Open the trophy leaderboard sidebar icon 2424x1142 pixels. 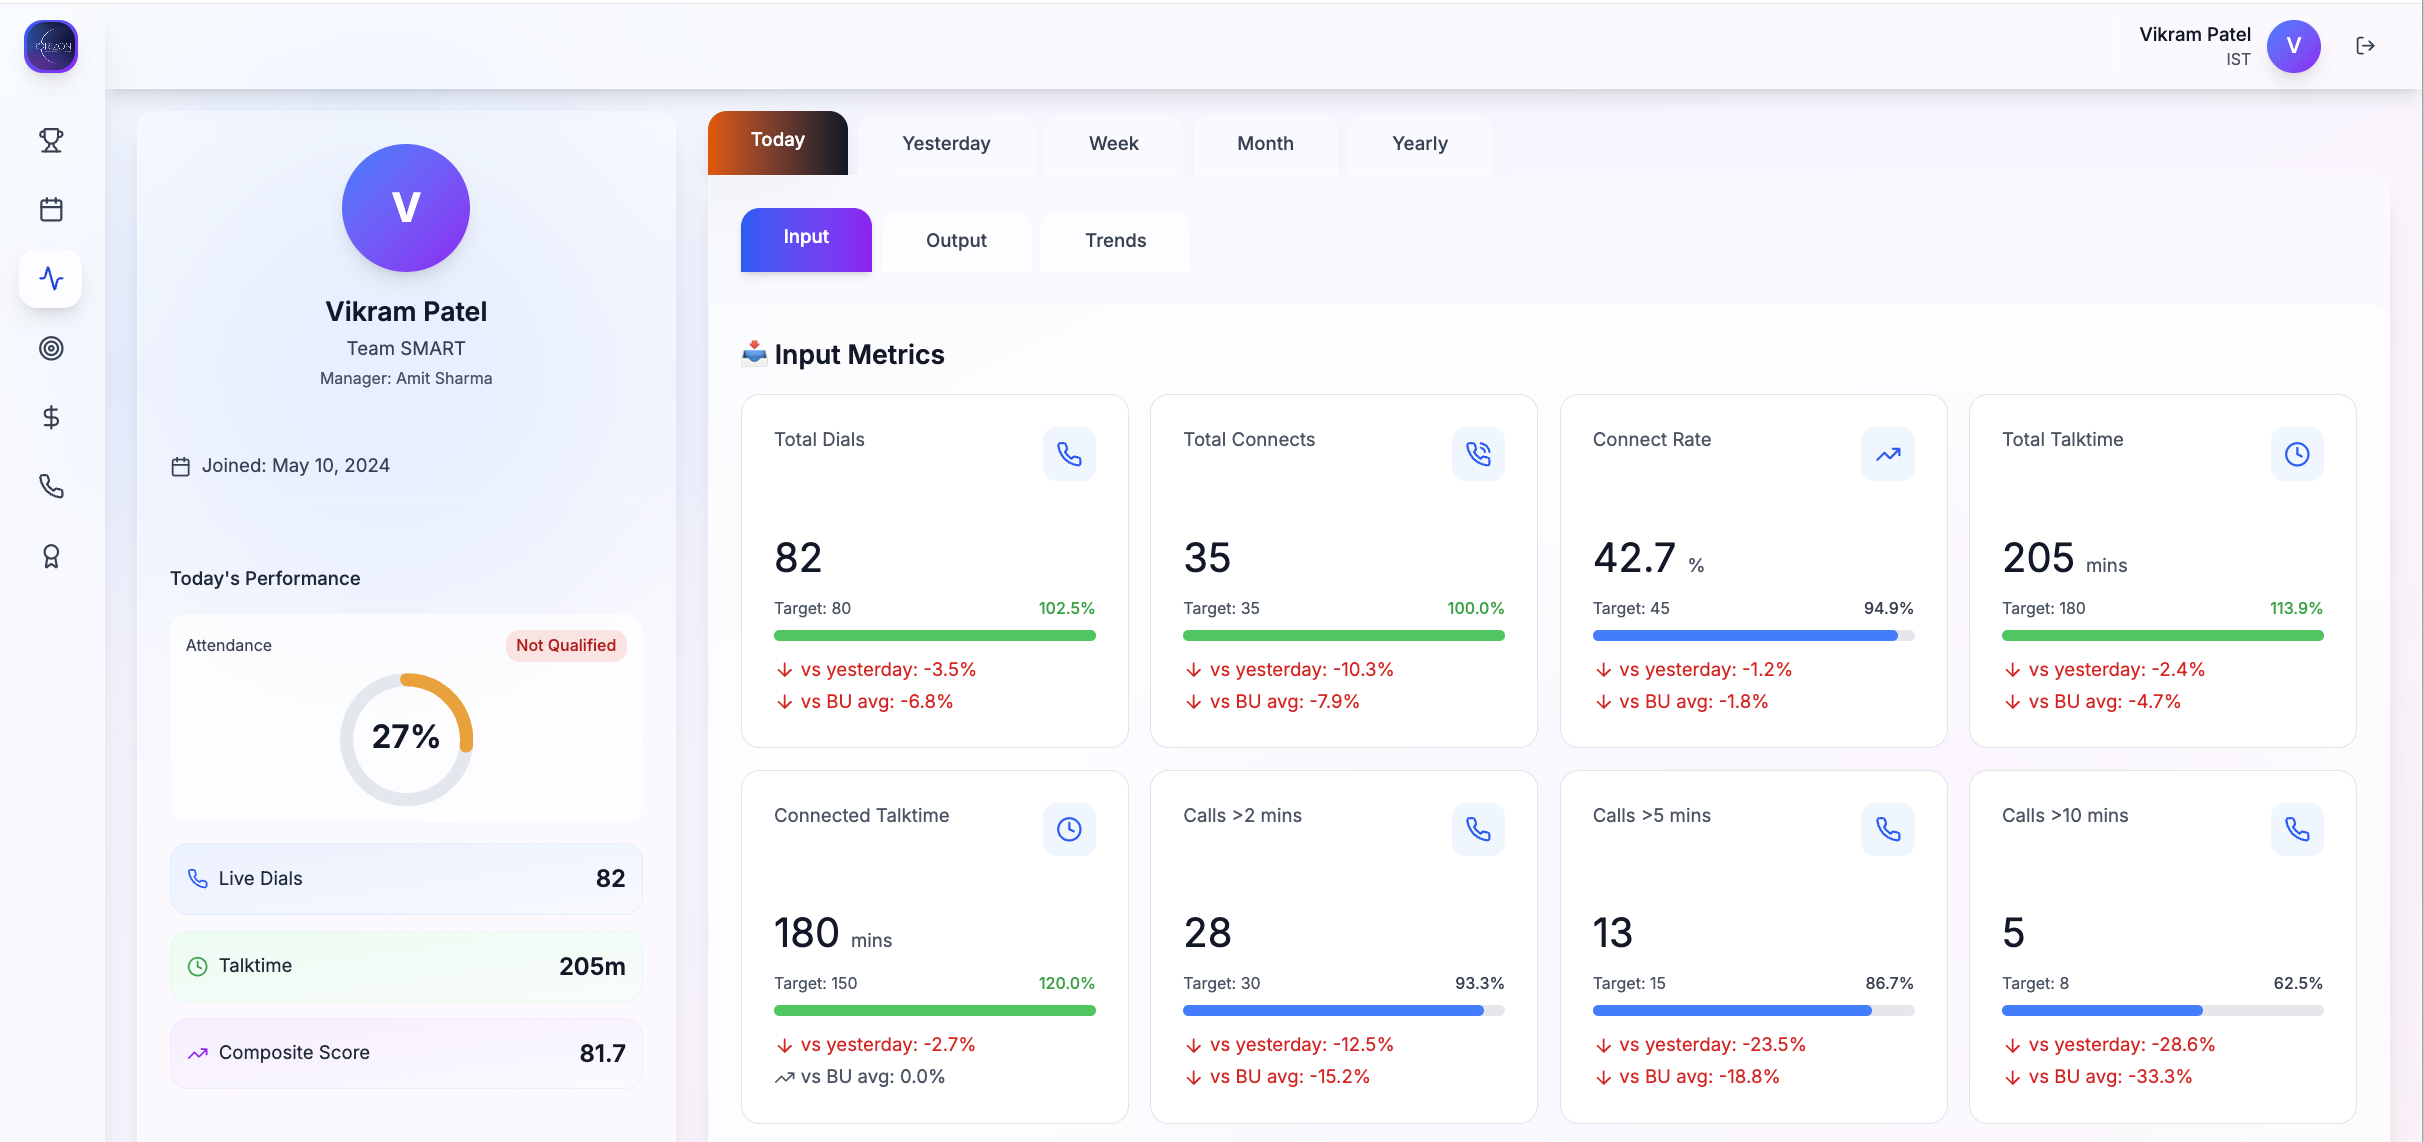pos(51,140)
